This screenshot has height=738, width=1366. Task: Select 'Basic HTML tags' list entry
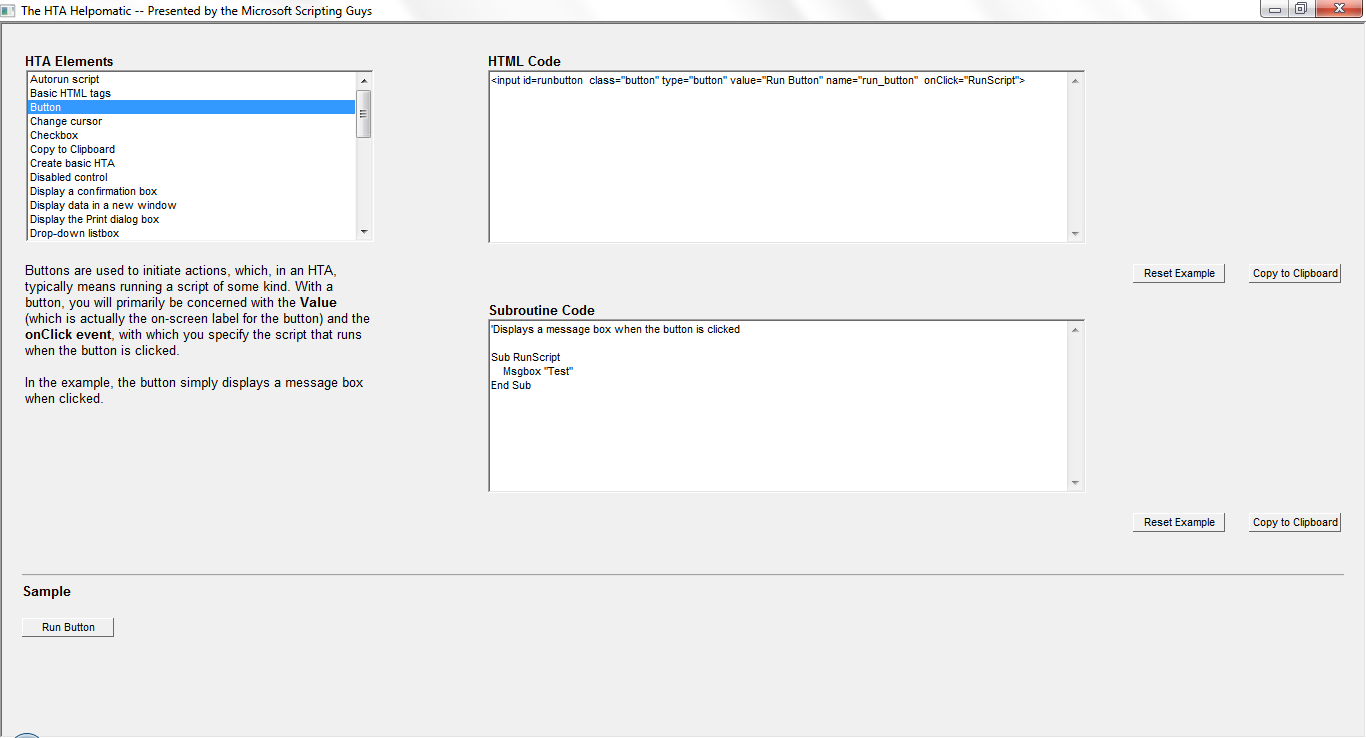tap(192, 93)
